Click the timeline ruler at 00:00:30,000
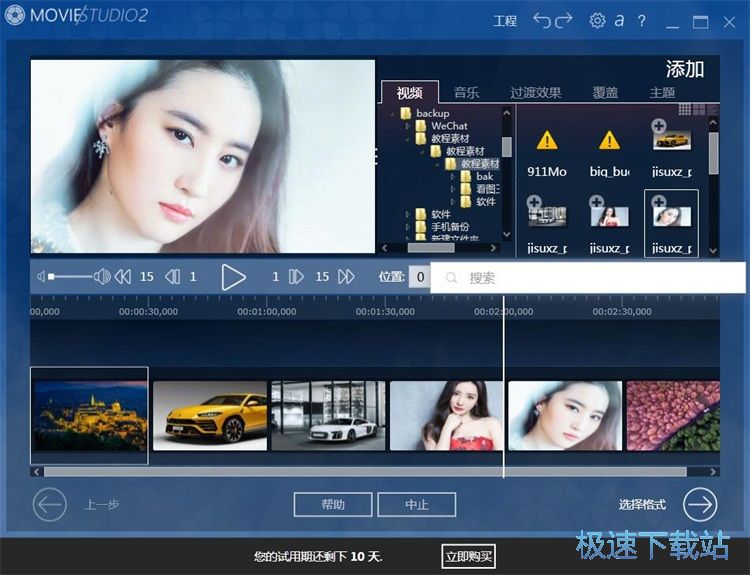 click(x=148, y=311)
